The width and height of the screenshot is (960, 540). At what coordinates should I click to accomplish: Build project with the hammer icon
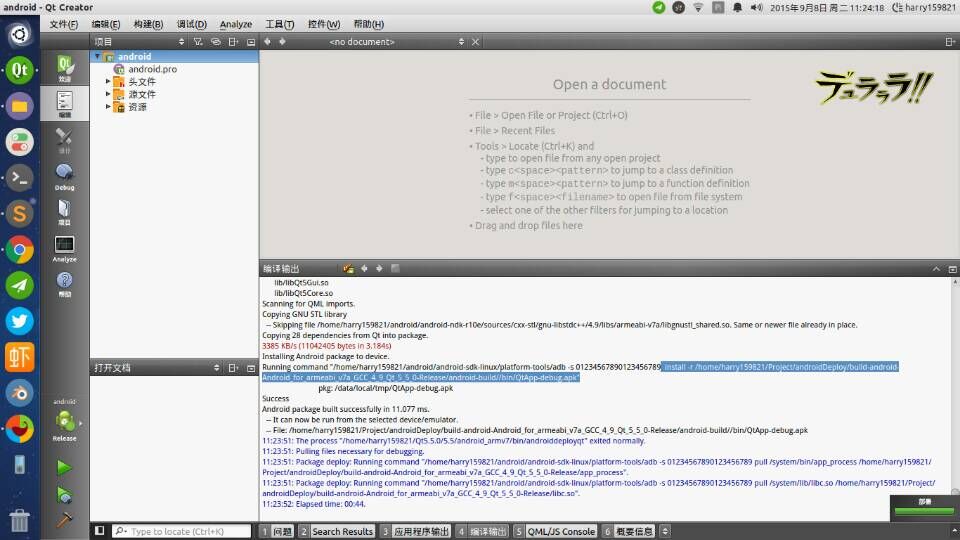(64, 520)
